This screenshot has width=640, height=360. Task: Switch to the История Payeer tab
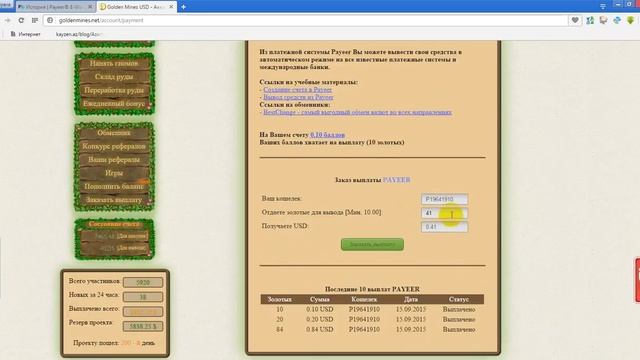55,7
